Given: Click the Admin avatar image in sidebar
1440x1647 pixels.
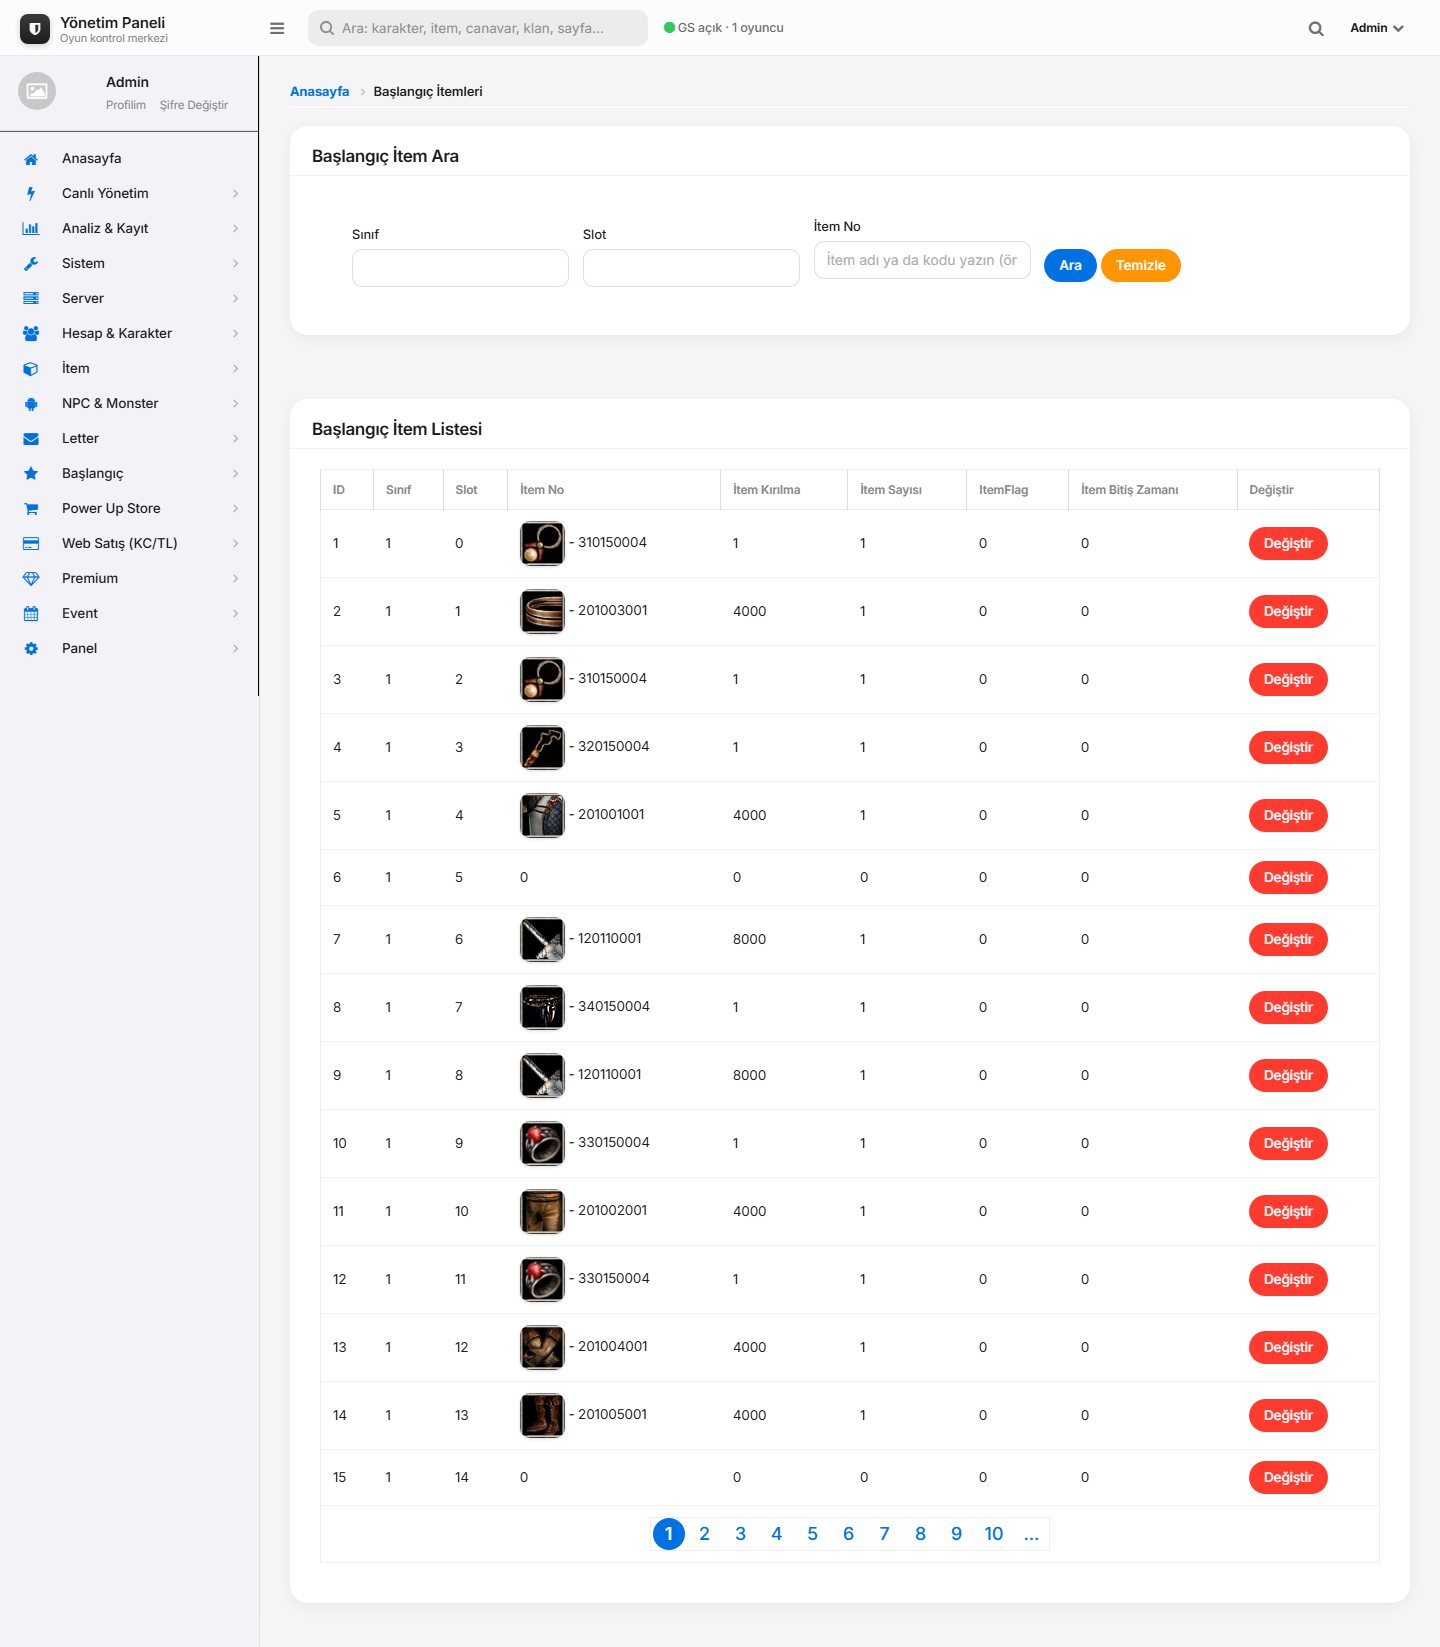Looking at the screenshot, I should pyautogui.click(x=37, y=91).
